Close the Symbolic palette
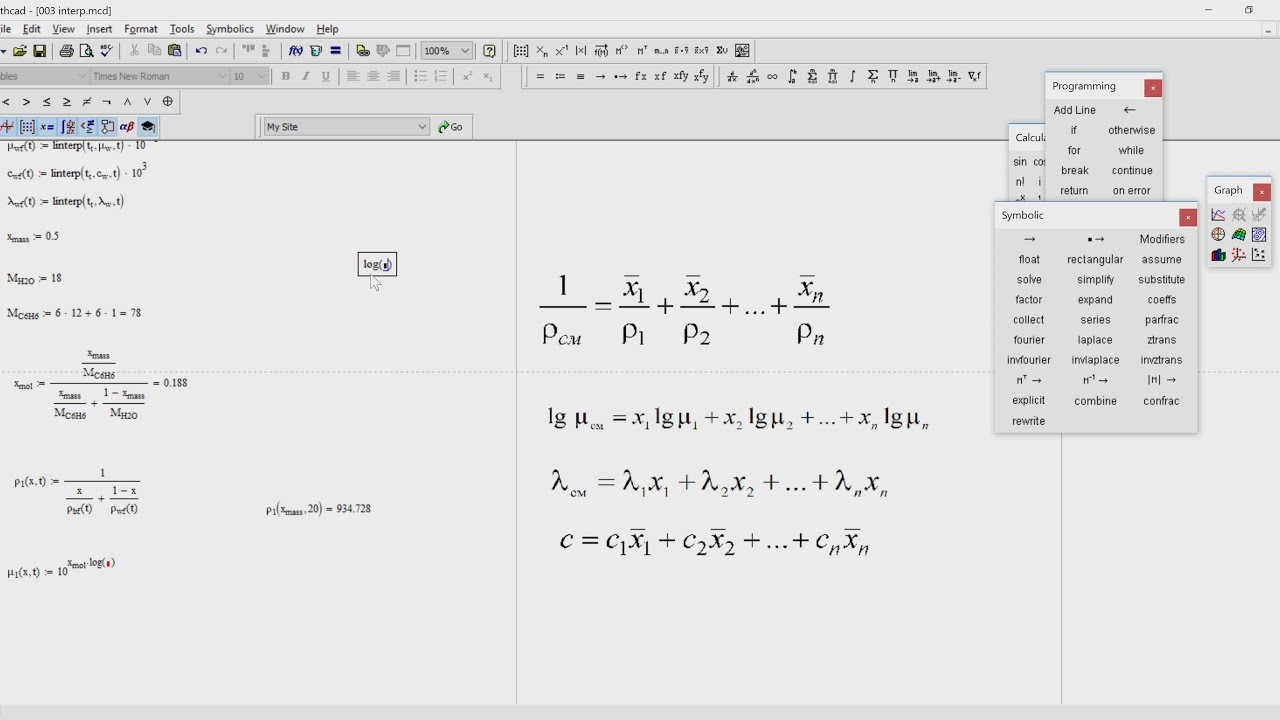 coord(1188,217)
